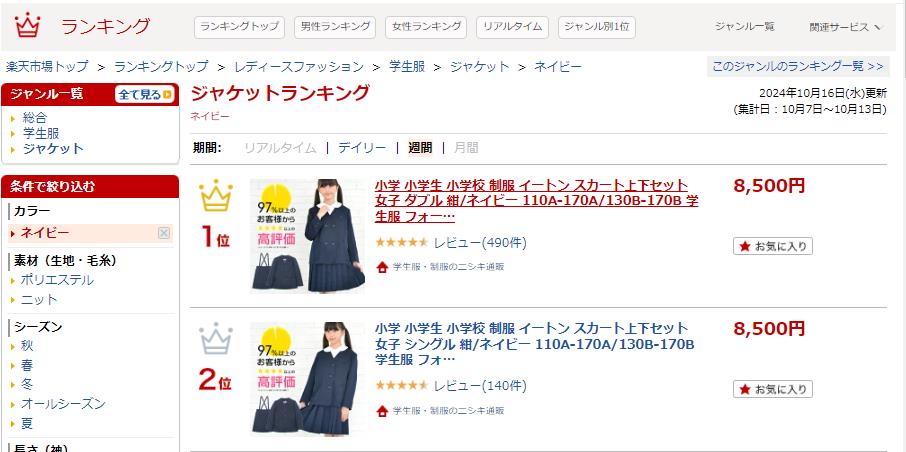The width and height of the screenshot is (906, 452).
Task: Click shop house icon for second product
Action: click(x=382, y=411)
